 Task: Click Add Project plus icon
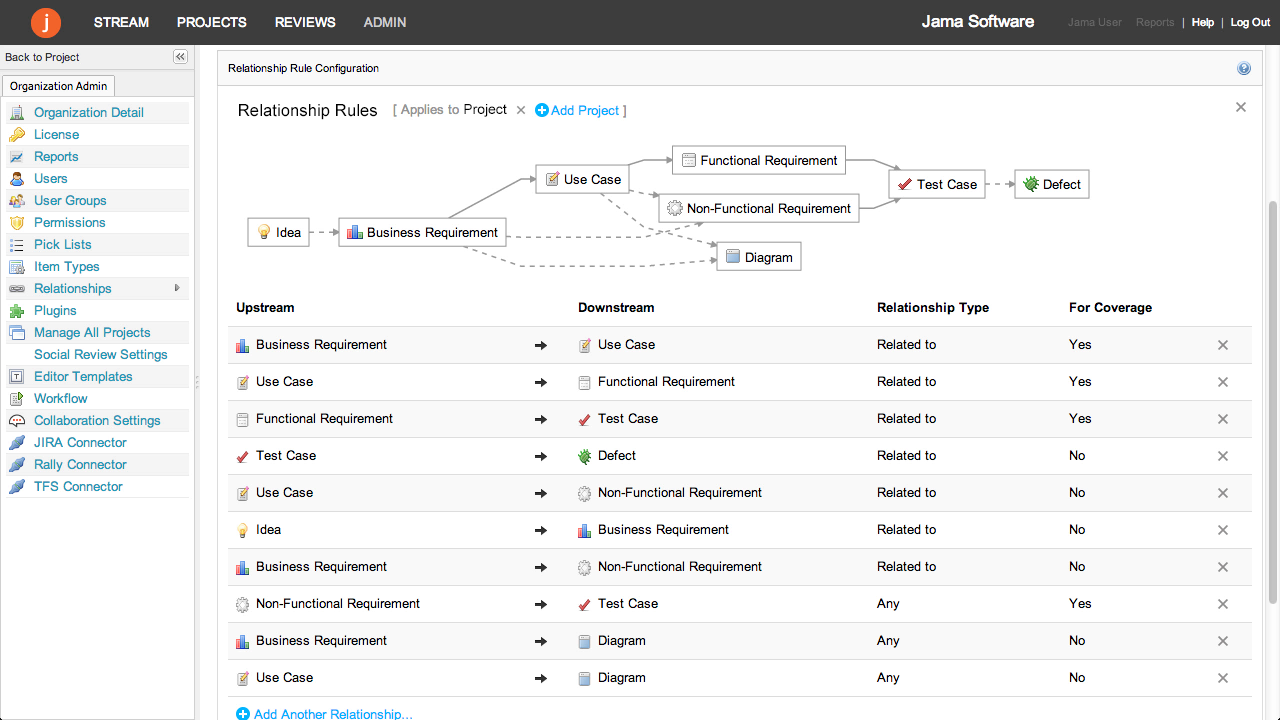542,110
